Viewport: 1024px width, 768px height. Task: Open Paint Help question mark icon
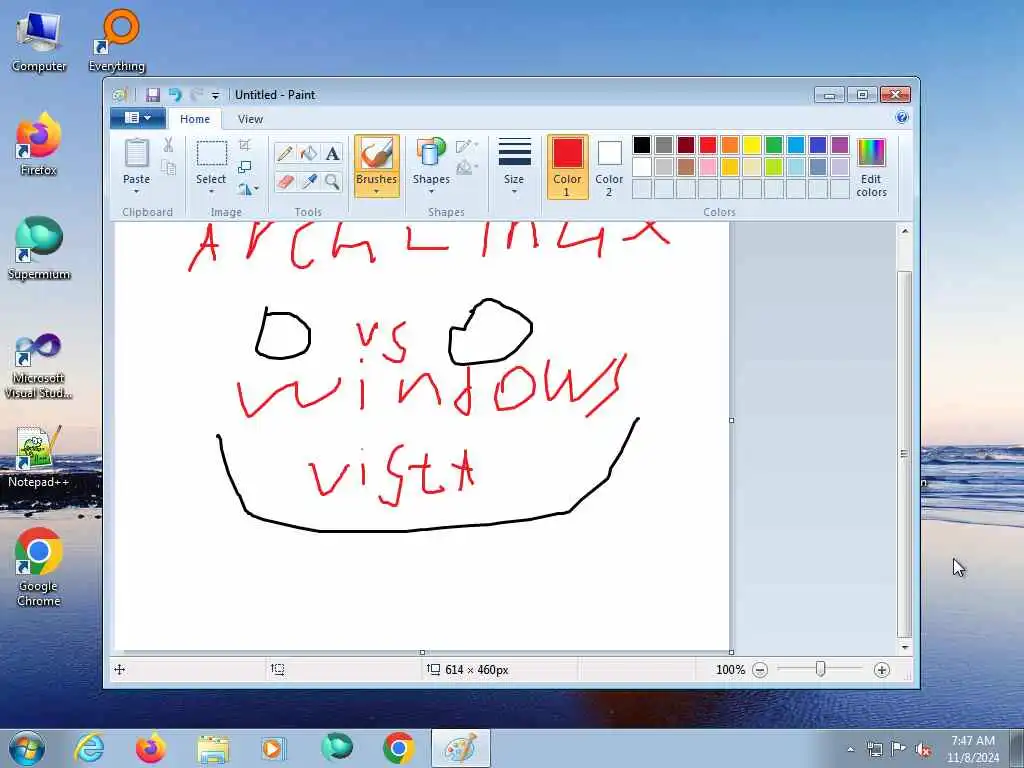coord(902,118)
